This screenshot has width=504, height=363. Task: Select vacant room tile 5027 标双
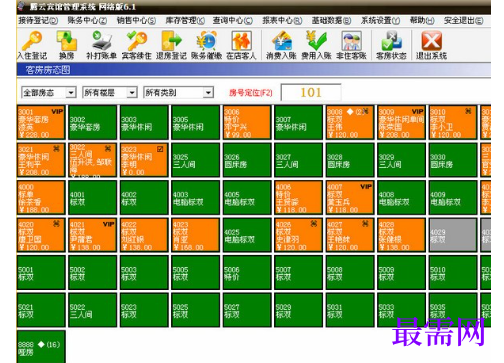click(247, 310)
